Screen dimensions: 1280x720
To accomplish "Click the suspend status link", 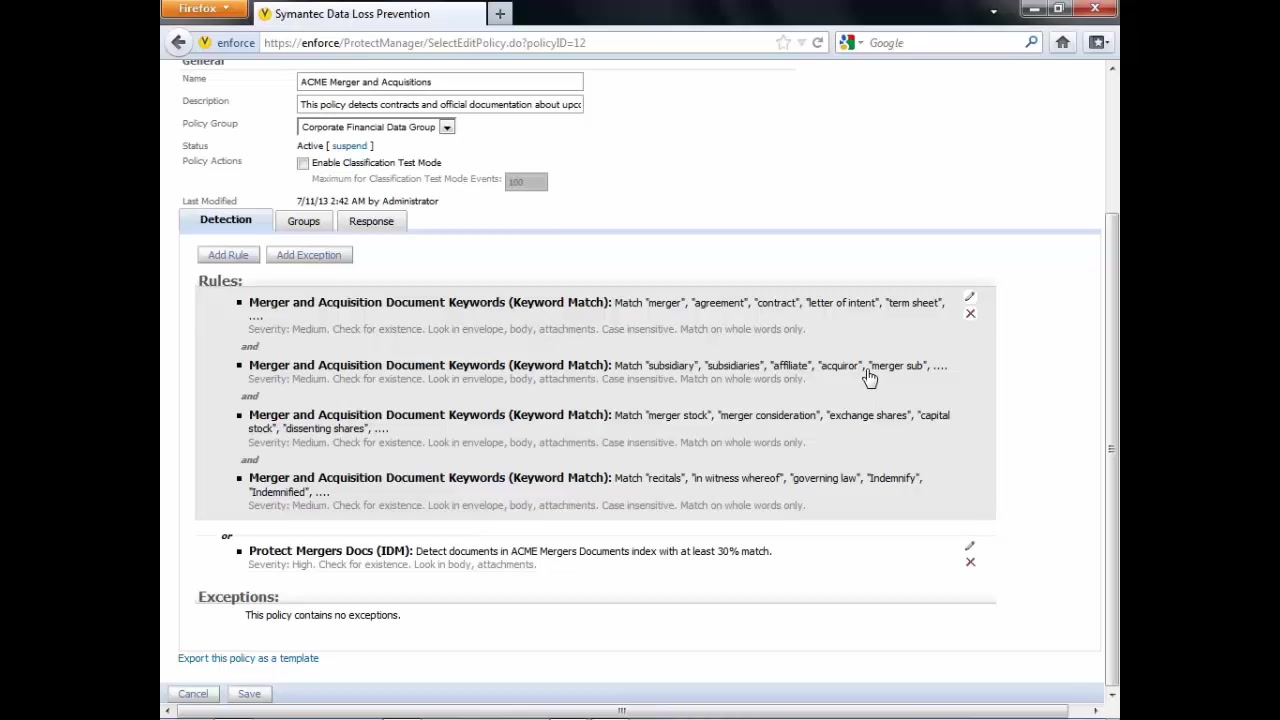I will pyautogui.click(x=349, y=146).
